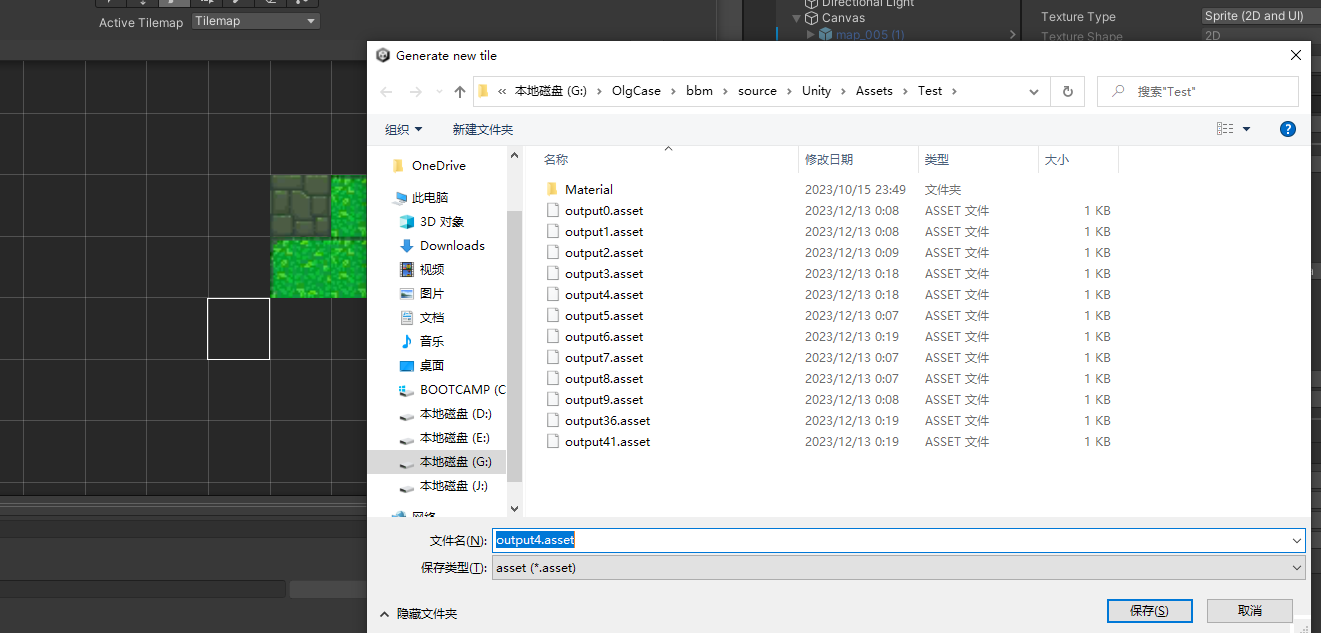Viewport: 1321px width, 633px height.
Task: Click the Forward navigation arrow in dialog
Action: [416, 91]
